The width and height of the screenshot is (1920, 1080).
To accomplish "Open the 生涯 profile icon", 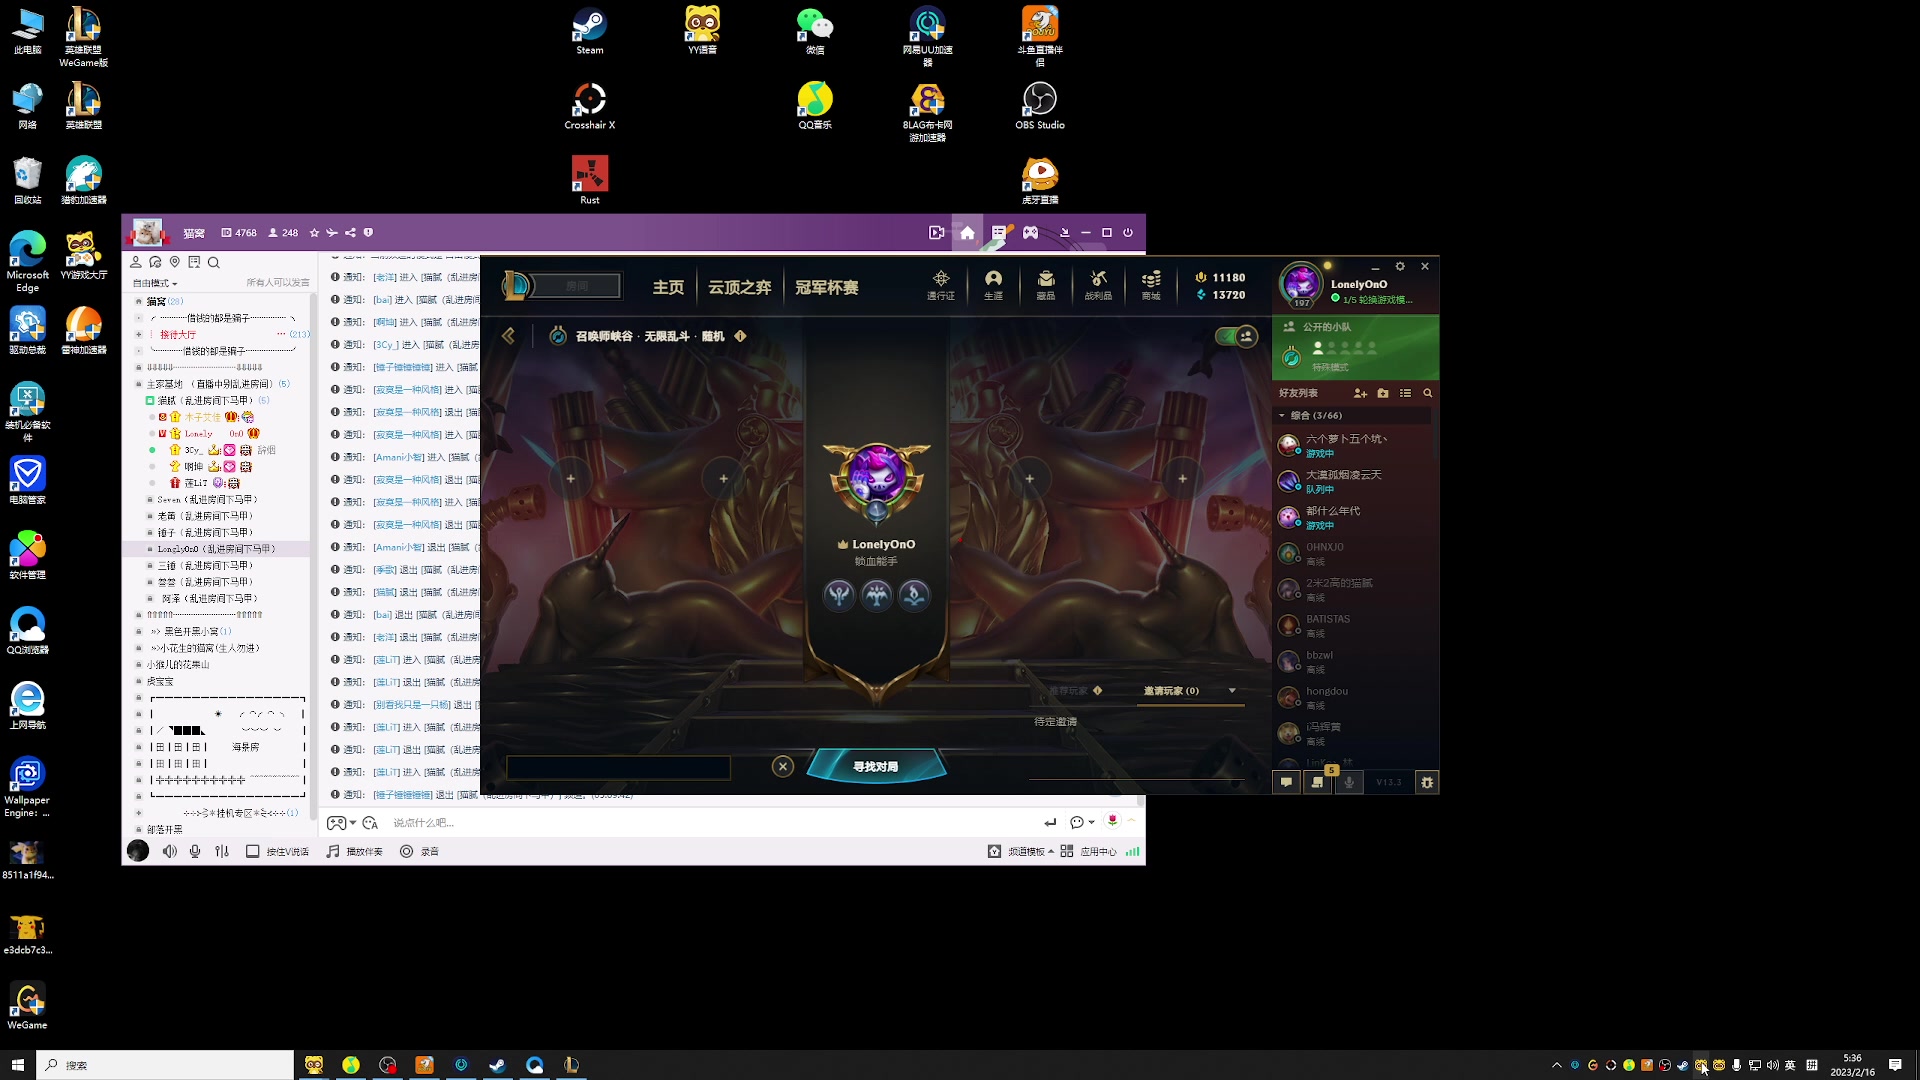I will pos(993,284).
